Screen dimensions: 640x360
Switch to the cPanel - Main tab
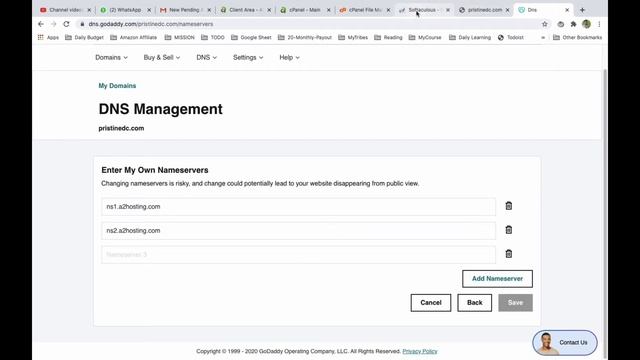304,10
